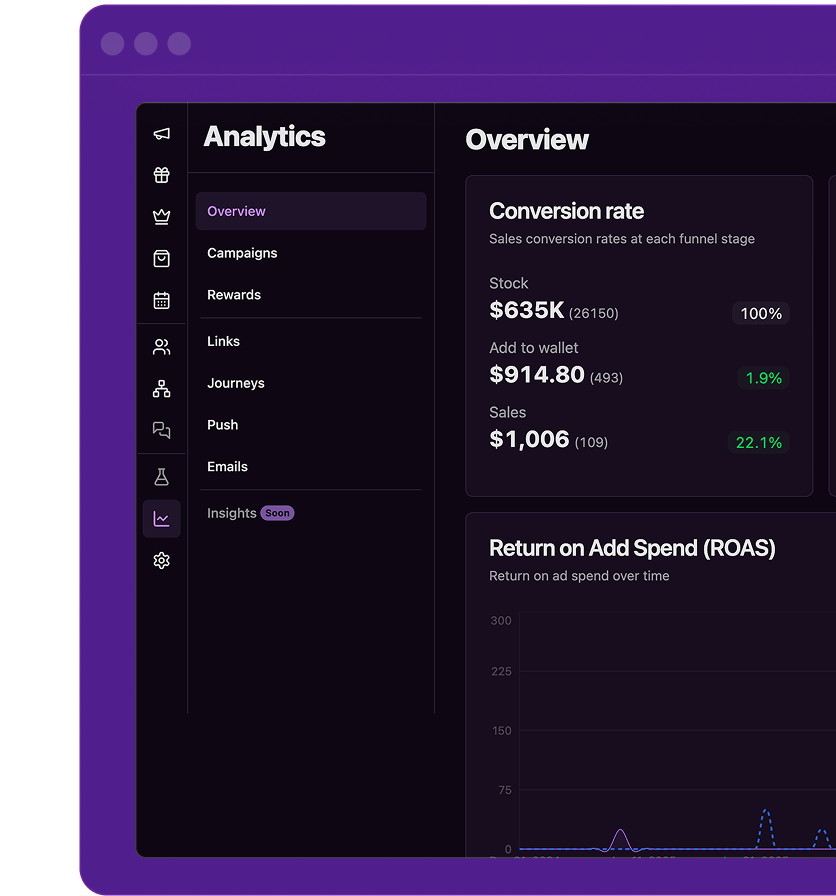Open the crown icon in the sidebar
This screenshot has height=896, width=836.
pyautogui.click(x=162, y=217)
